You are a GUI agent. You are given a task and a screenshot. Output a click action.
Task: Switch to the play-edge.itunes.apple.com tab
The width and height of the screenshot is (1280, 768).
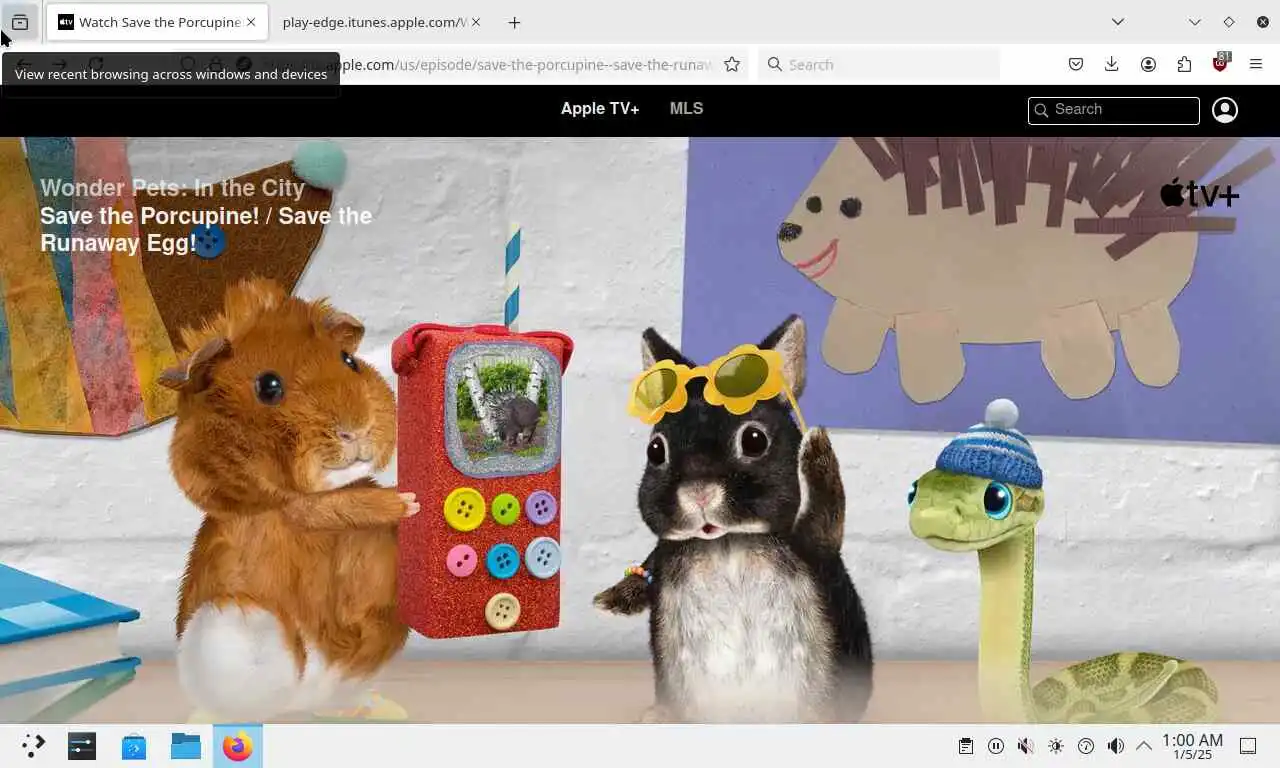pyautogui.click(x=375, y=22)
